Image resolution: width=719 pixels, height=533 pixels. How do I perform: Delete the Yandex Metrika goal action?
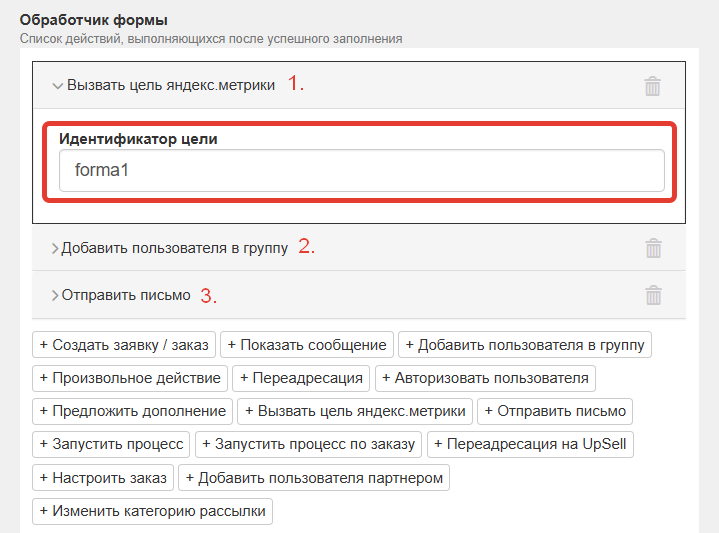pyautogui.click(x=653, y=86)
